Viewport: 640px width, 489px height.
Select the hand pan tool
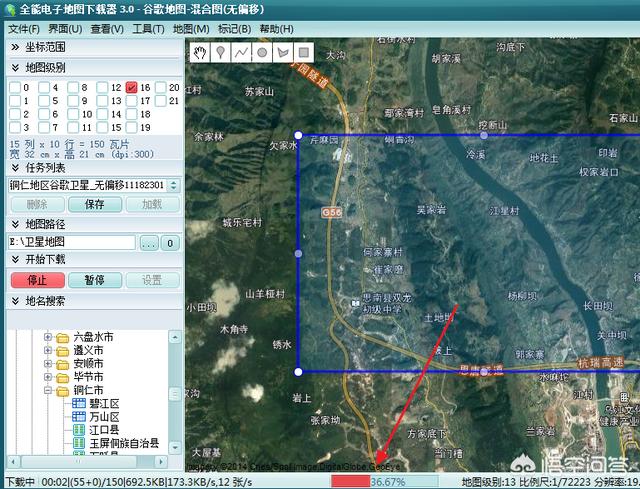pyautogui.click(x=200, y=53)
